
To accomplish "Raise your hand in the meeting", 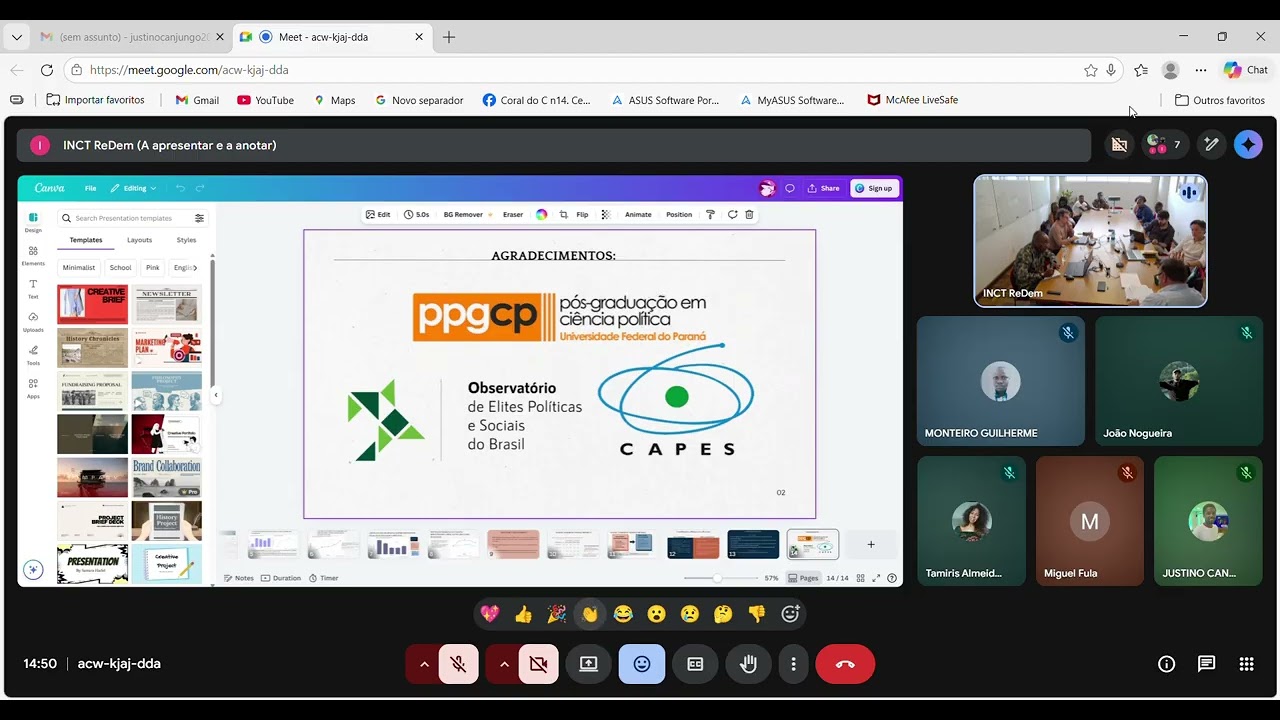I will tap(748, 664).
